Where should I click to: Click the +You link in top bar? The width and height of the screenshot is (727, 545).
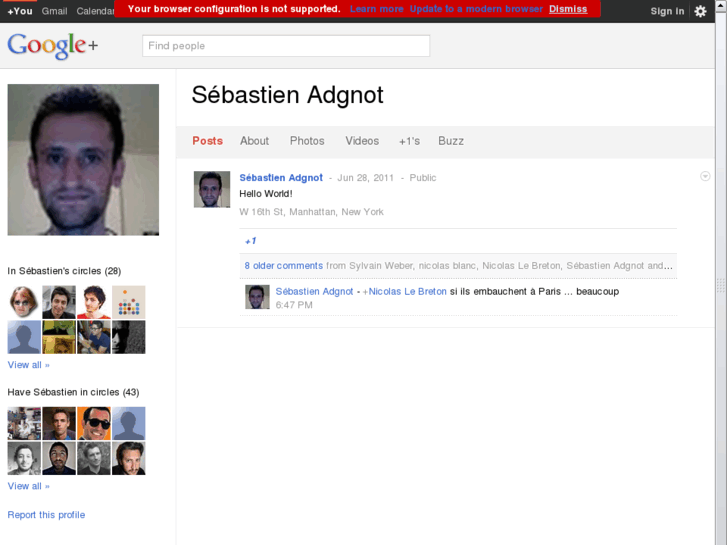20,11
